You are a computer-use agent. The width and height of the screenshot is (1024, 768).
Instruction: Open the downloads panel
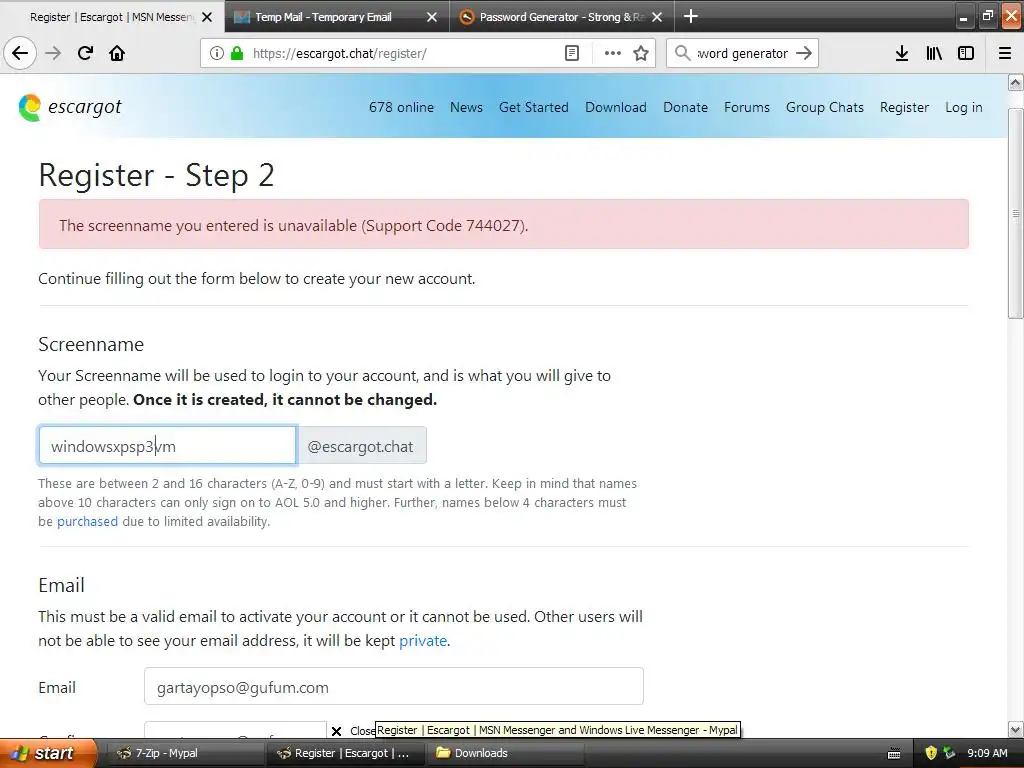tap(902, 53)
